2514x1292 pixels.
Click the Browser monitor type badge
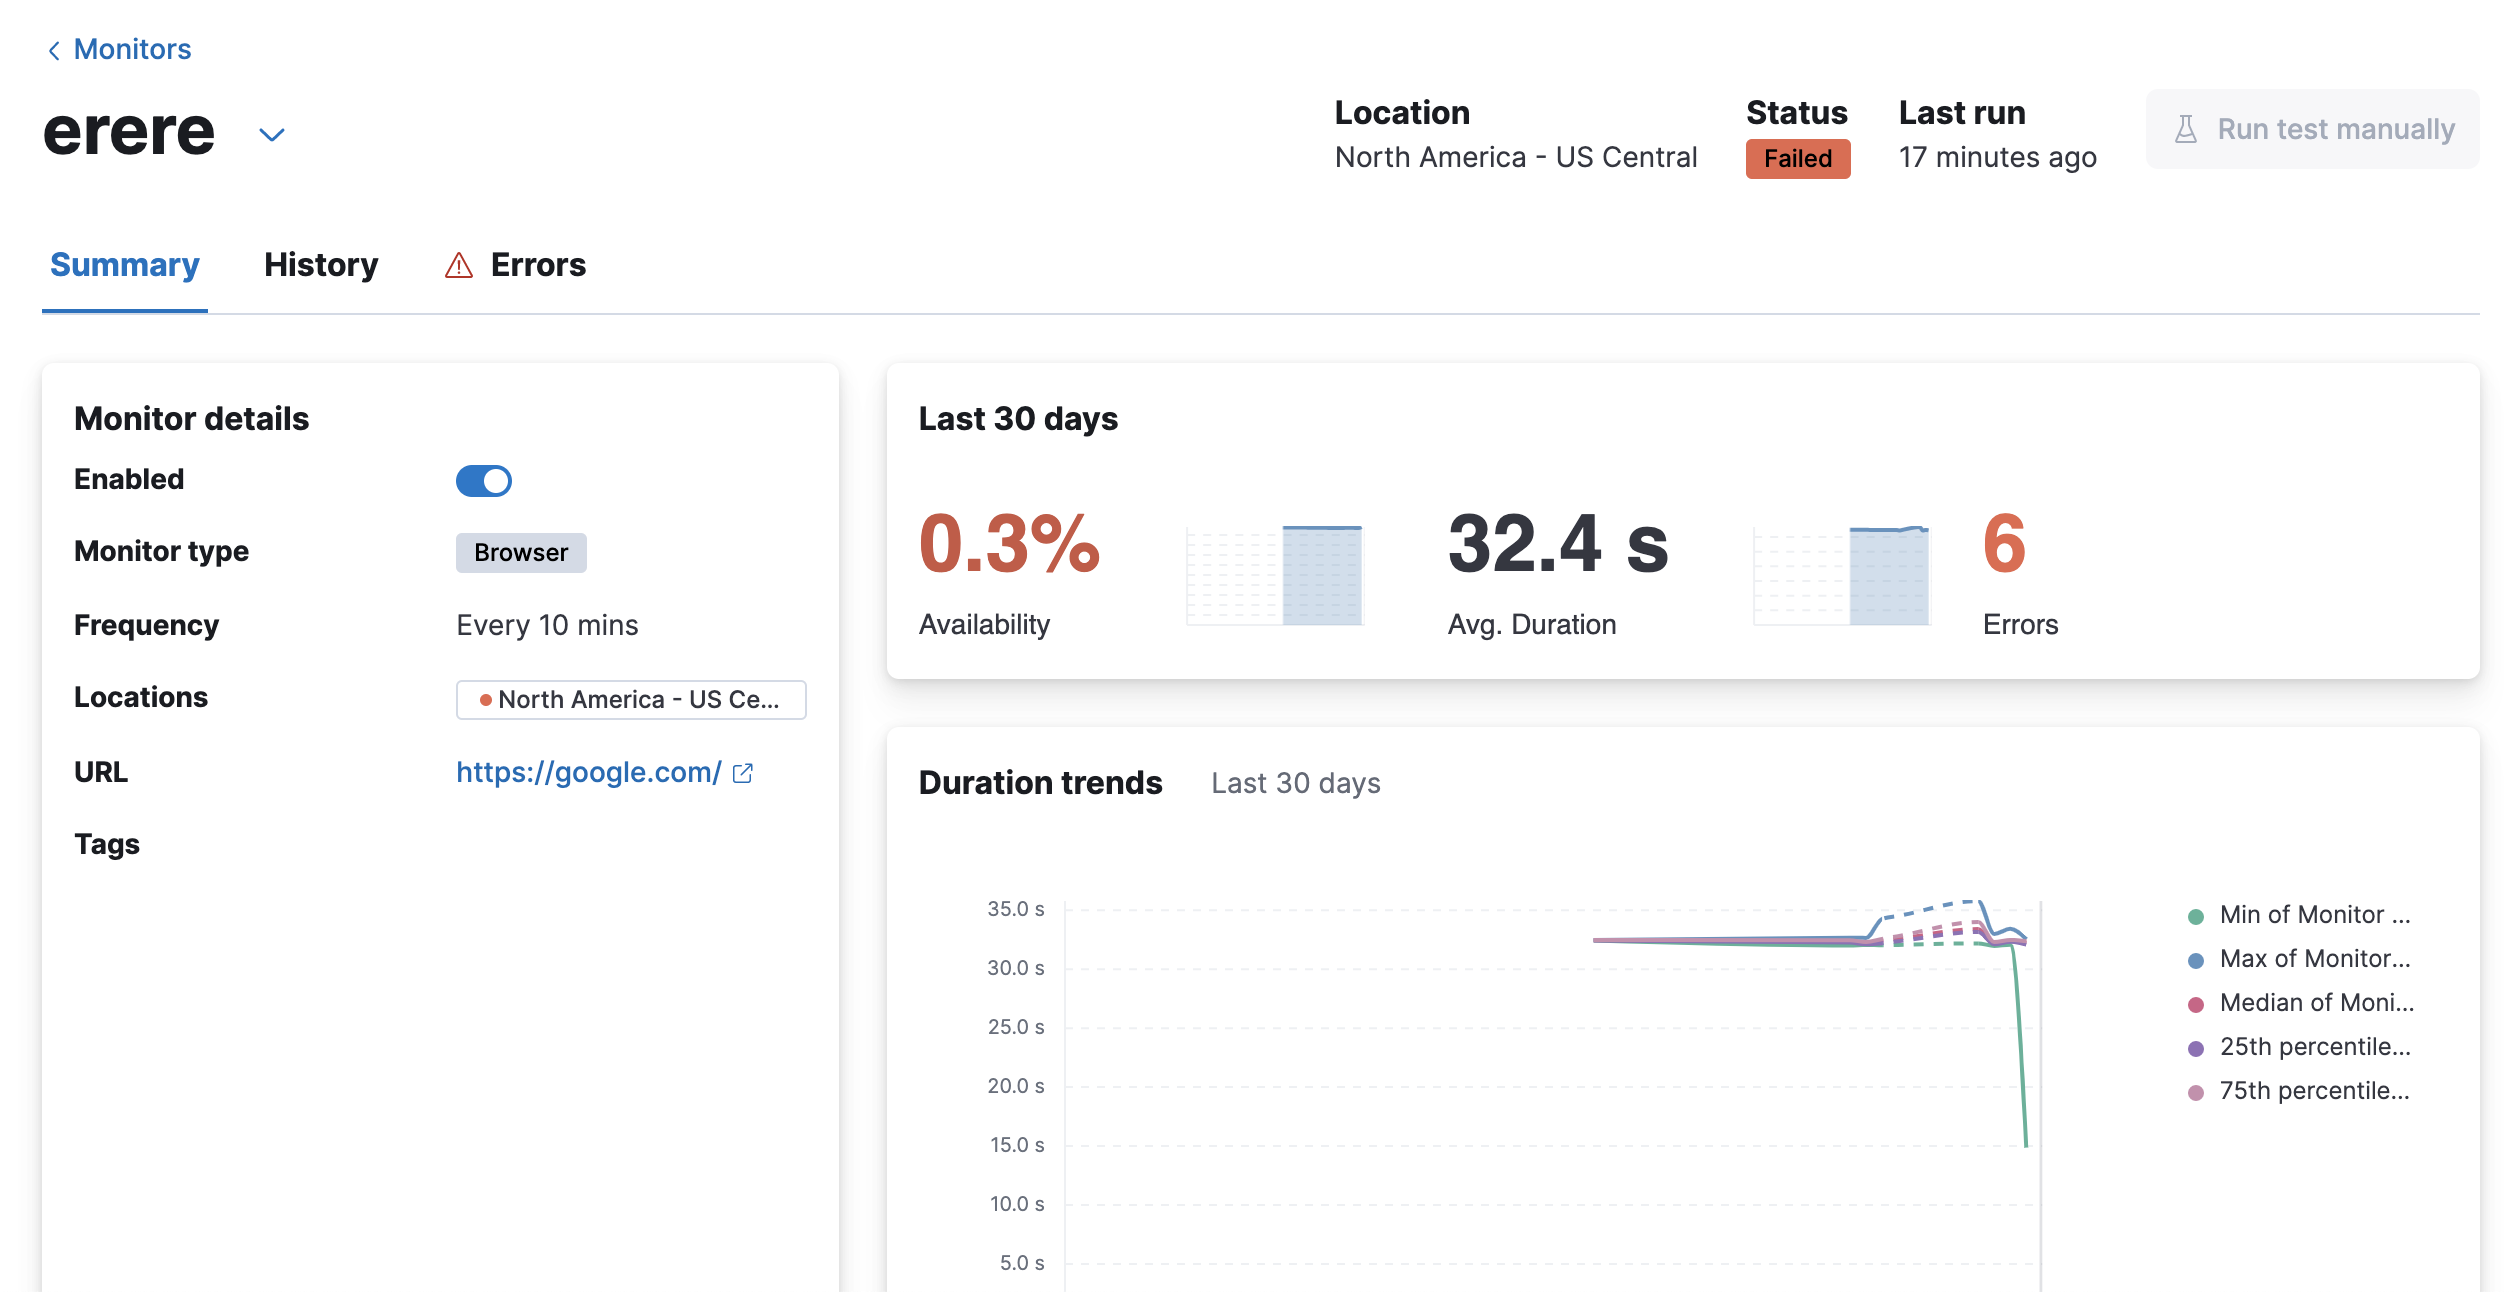tap(520, 552)
